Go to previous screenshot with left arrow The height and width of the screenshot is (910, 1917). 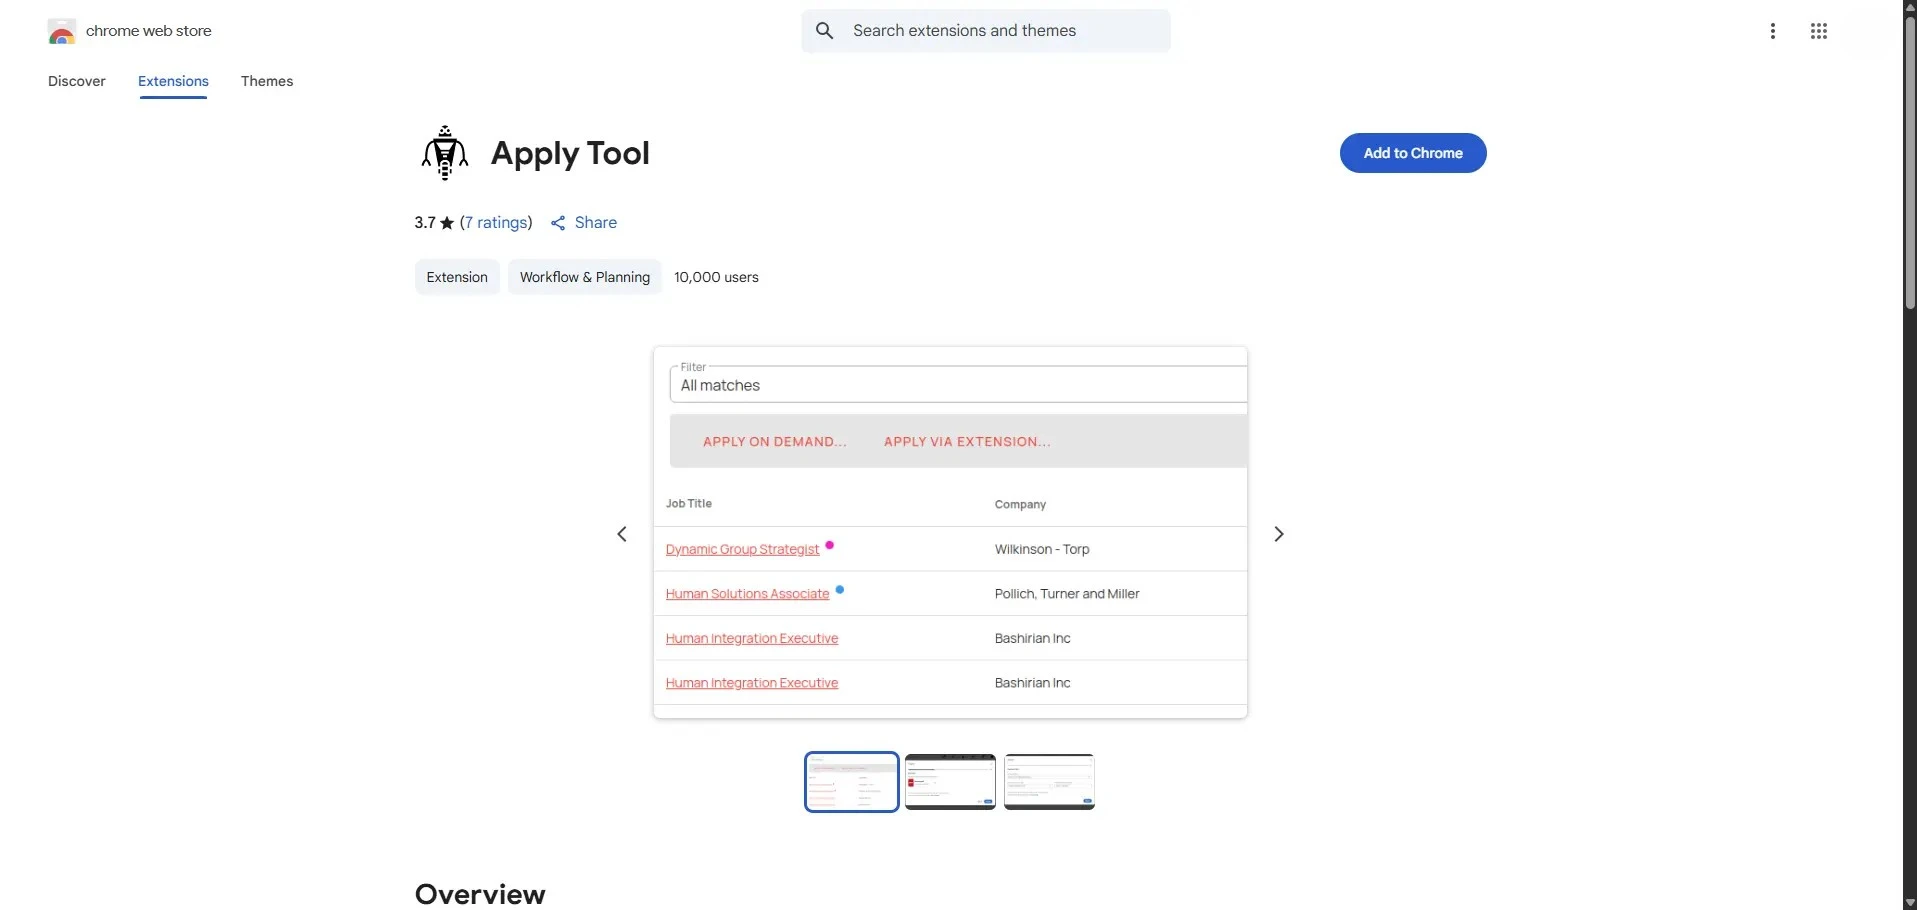pyautogui.click(x=622, y=534)
